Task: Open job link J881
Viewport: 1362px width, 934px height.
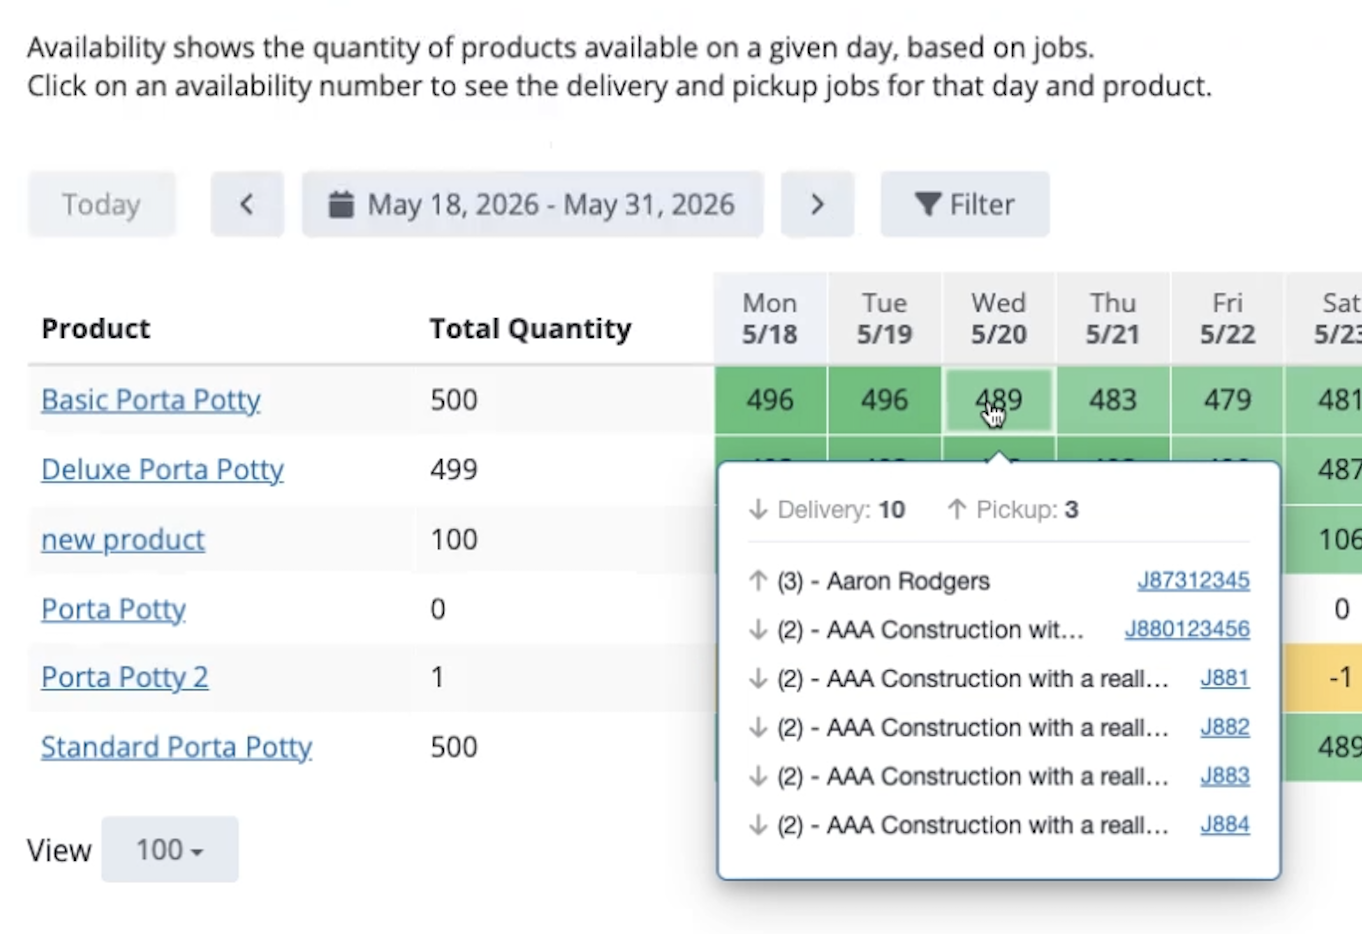Action: coord(1225,678)
